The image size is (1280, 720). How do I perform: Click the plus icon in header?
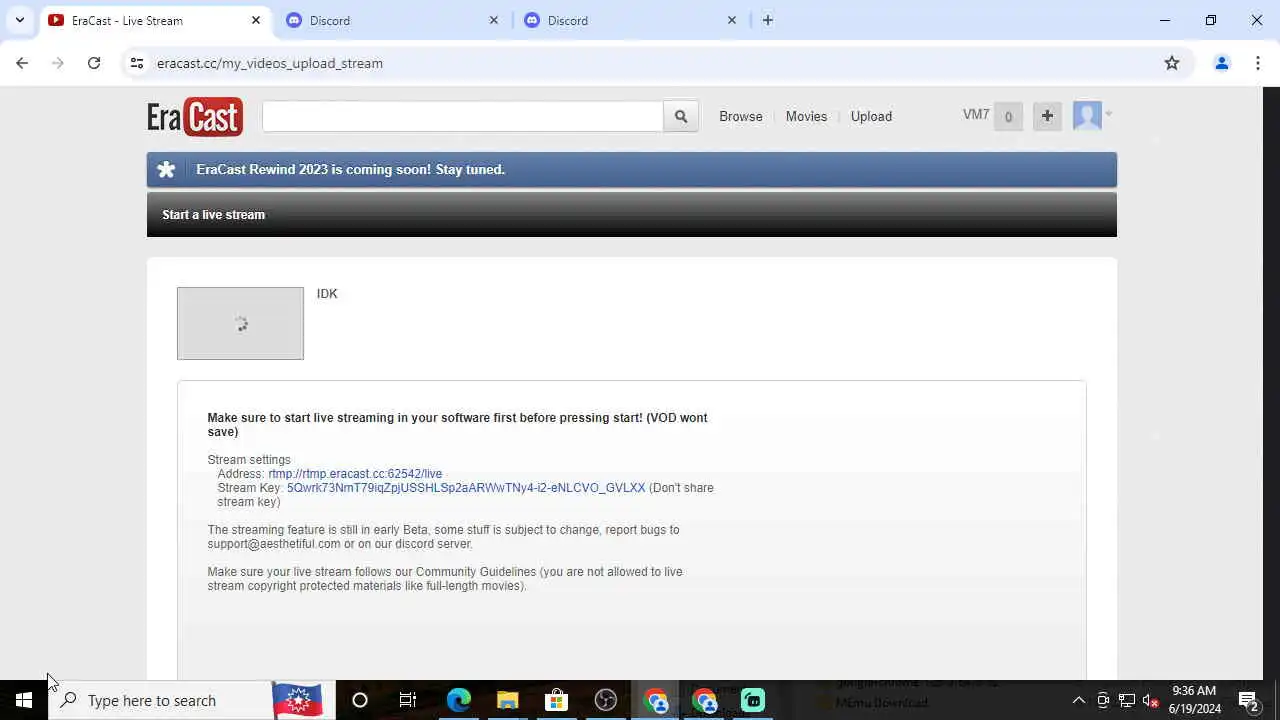coord(1047,116)
